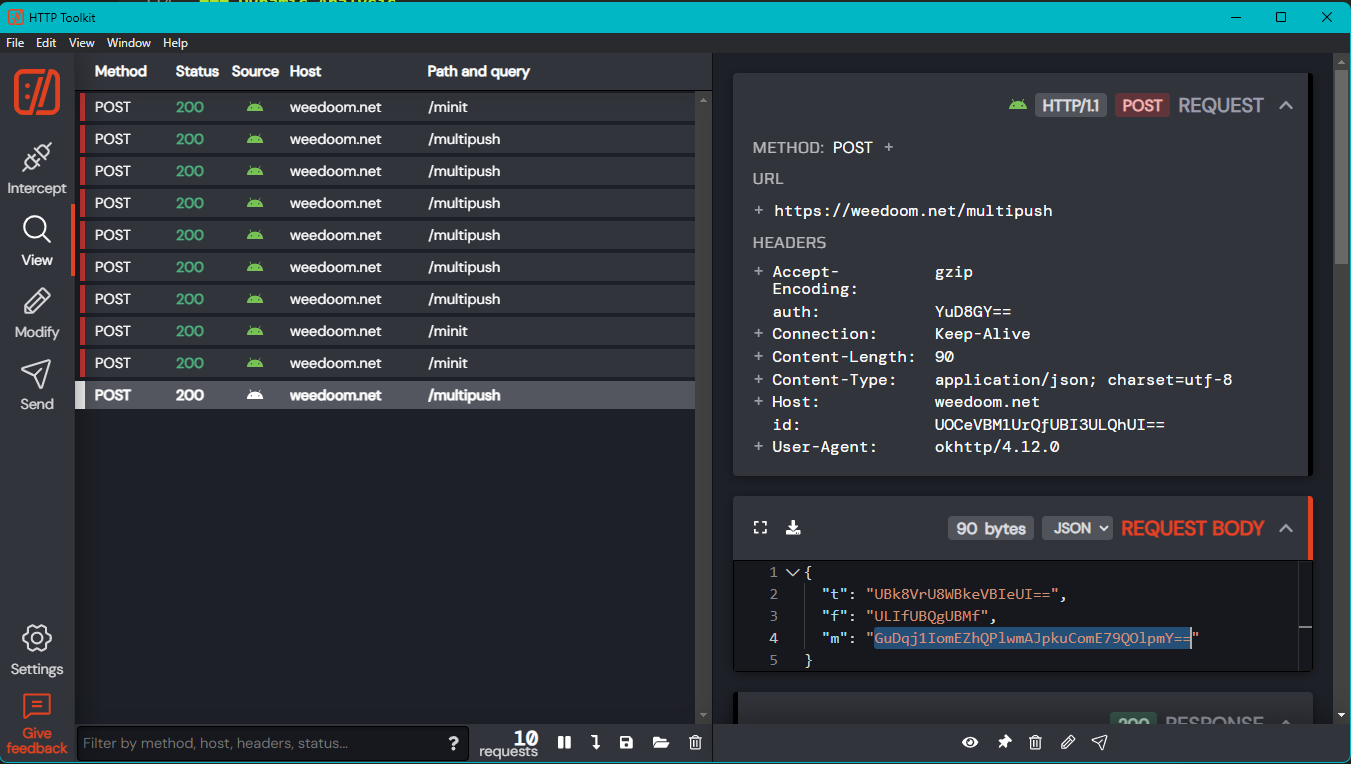Screen dimensions: 1351x764
Task: Open the JSON format dropdown
Action: click(1077, 528)
